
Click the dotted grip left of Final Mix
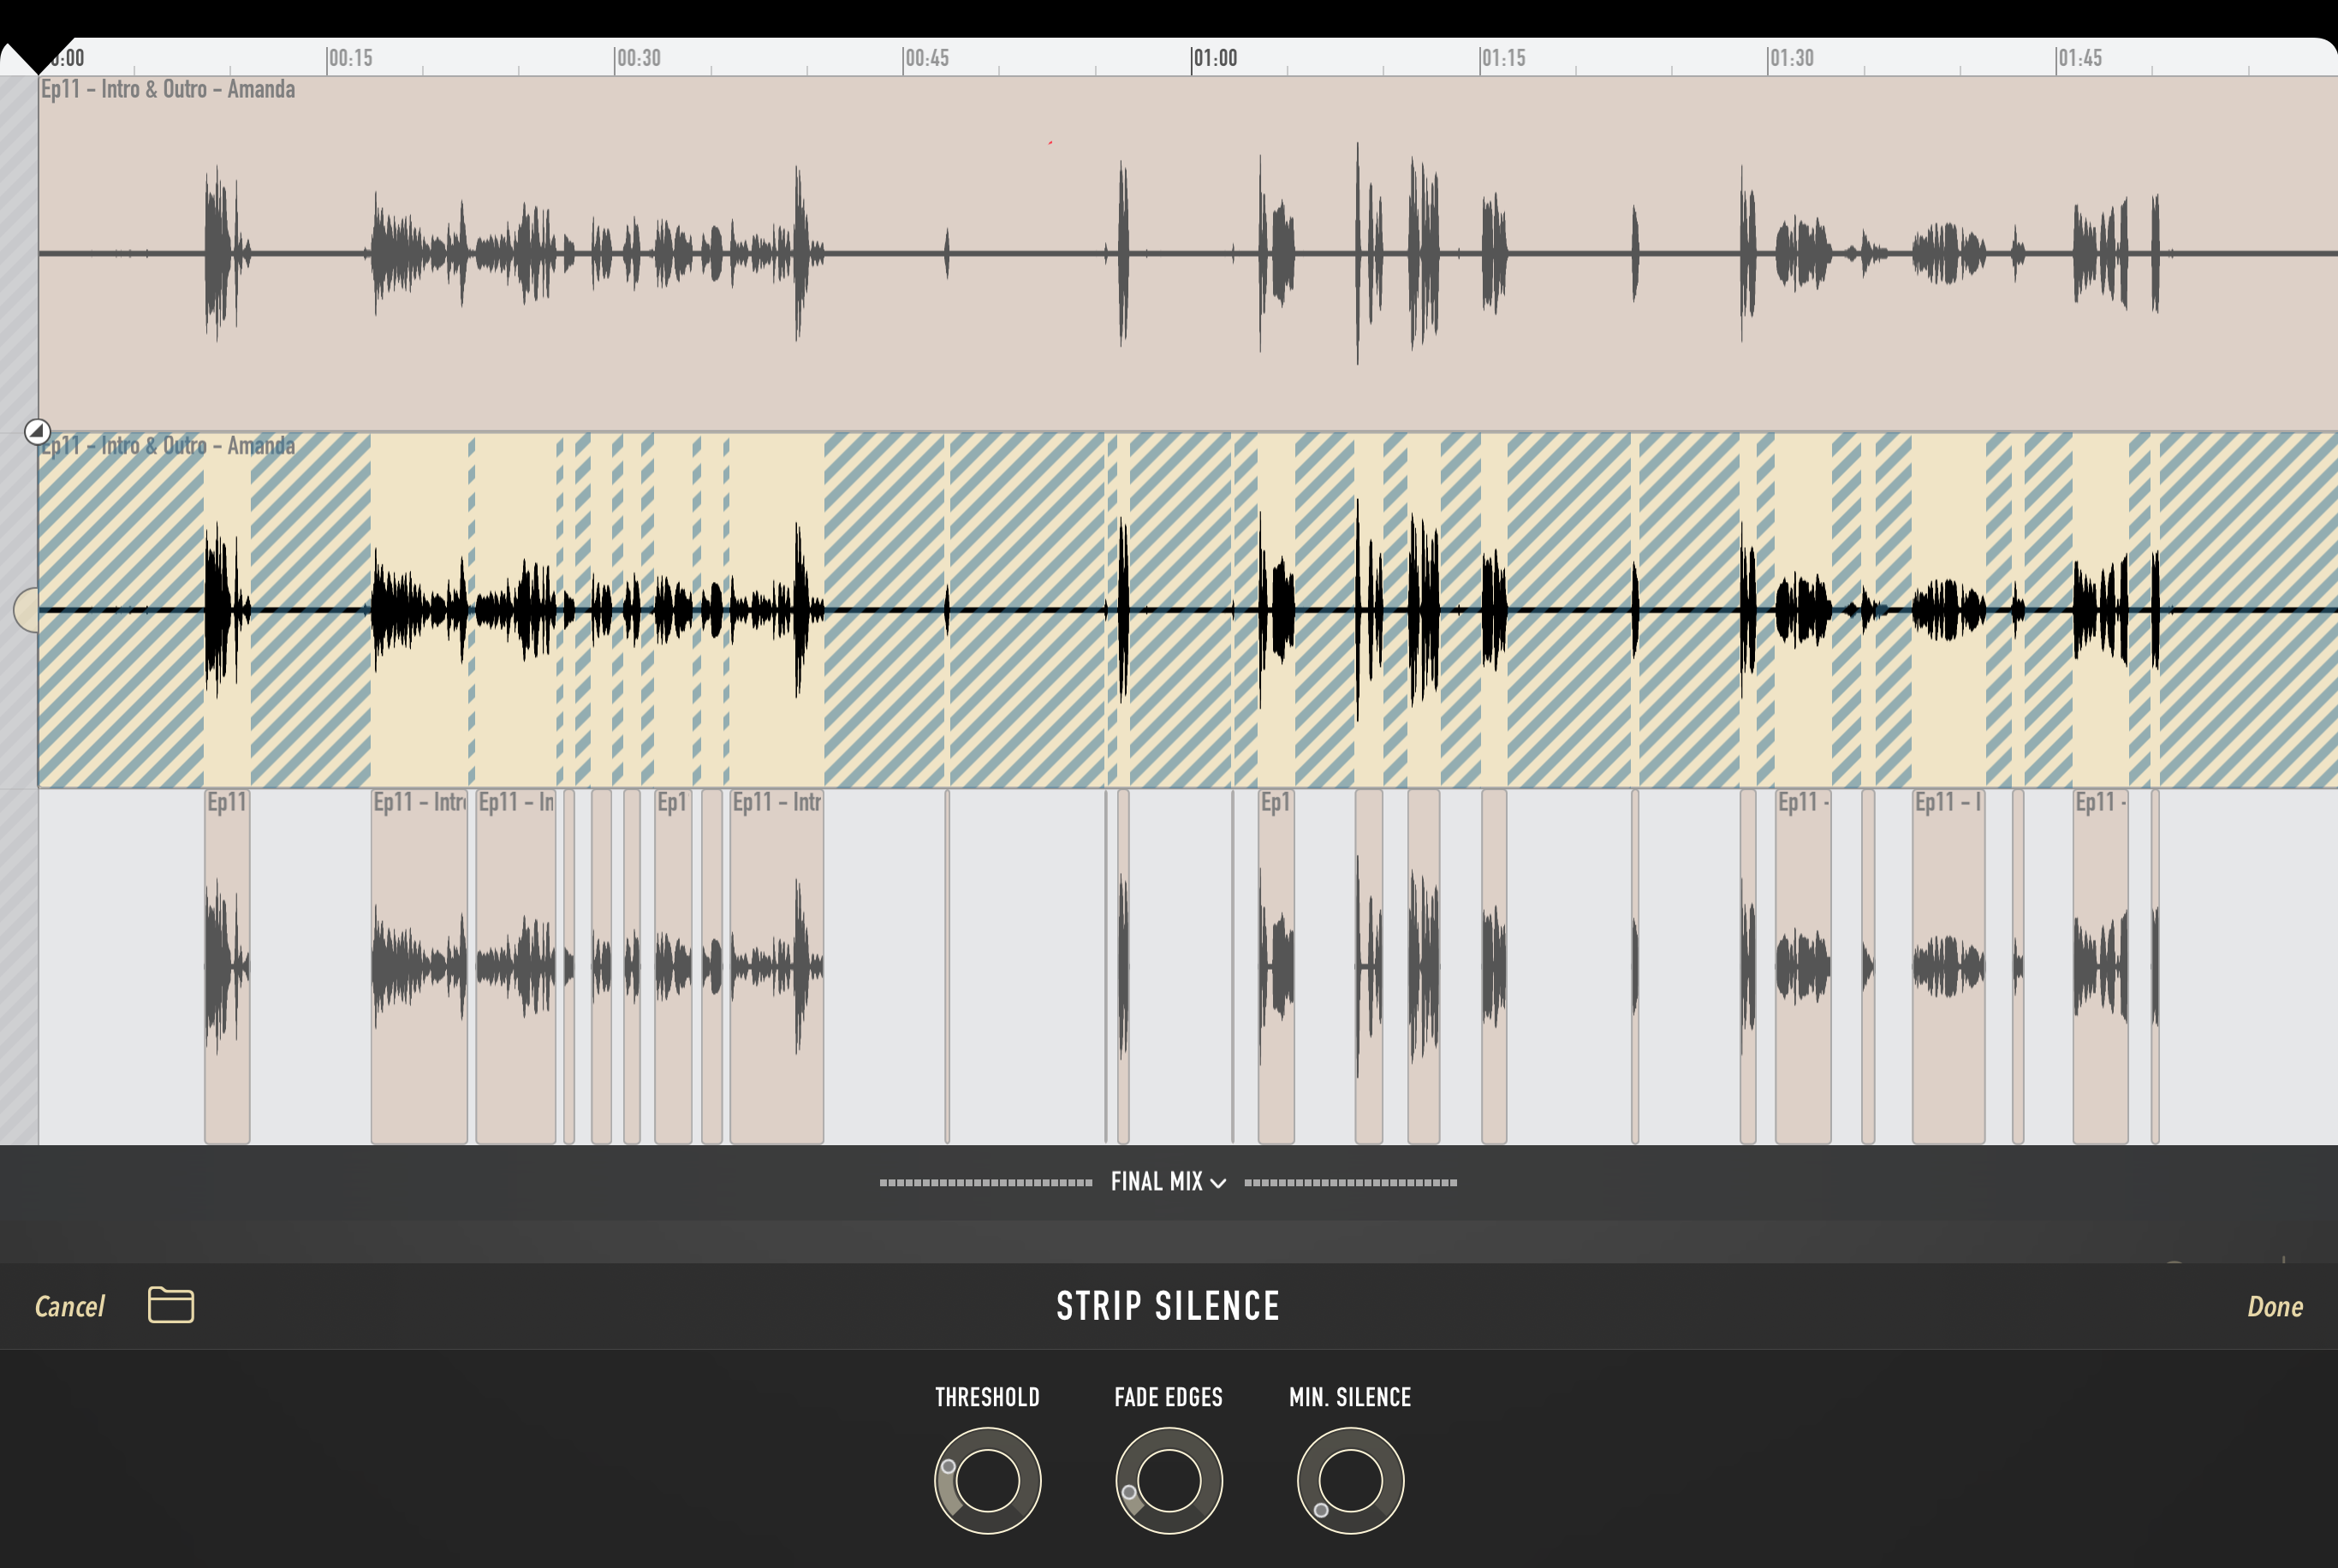[985, 1183]
